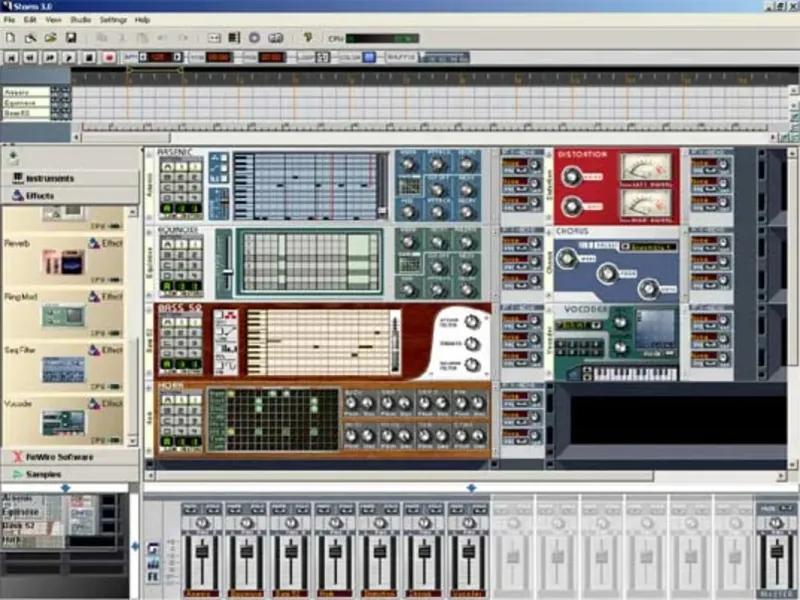Viewport: 800px width, 600px height.
Task: Open the Settings menu
Action: (113, 19)
